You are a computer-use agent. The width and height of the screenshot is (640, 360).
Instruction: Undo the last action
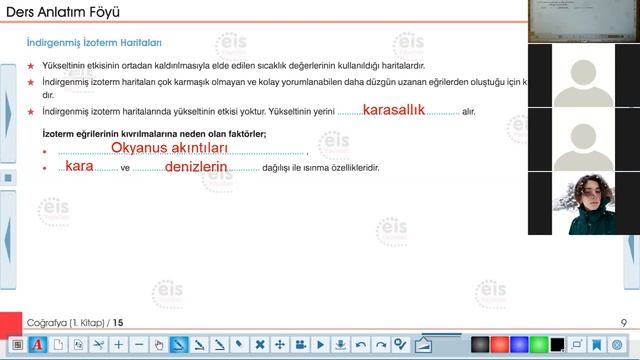pyautogui.click(x=361, y=345)
